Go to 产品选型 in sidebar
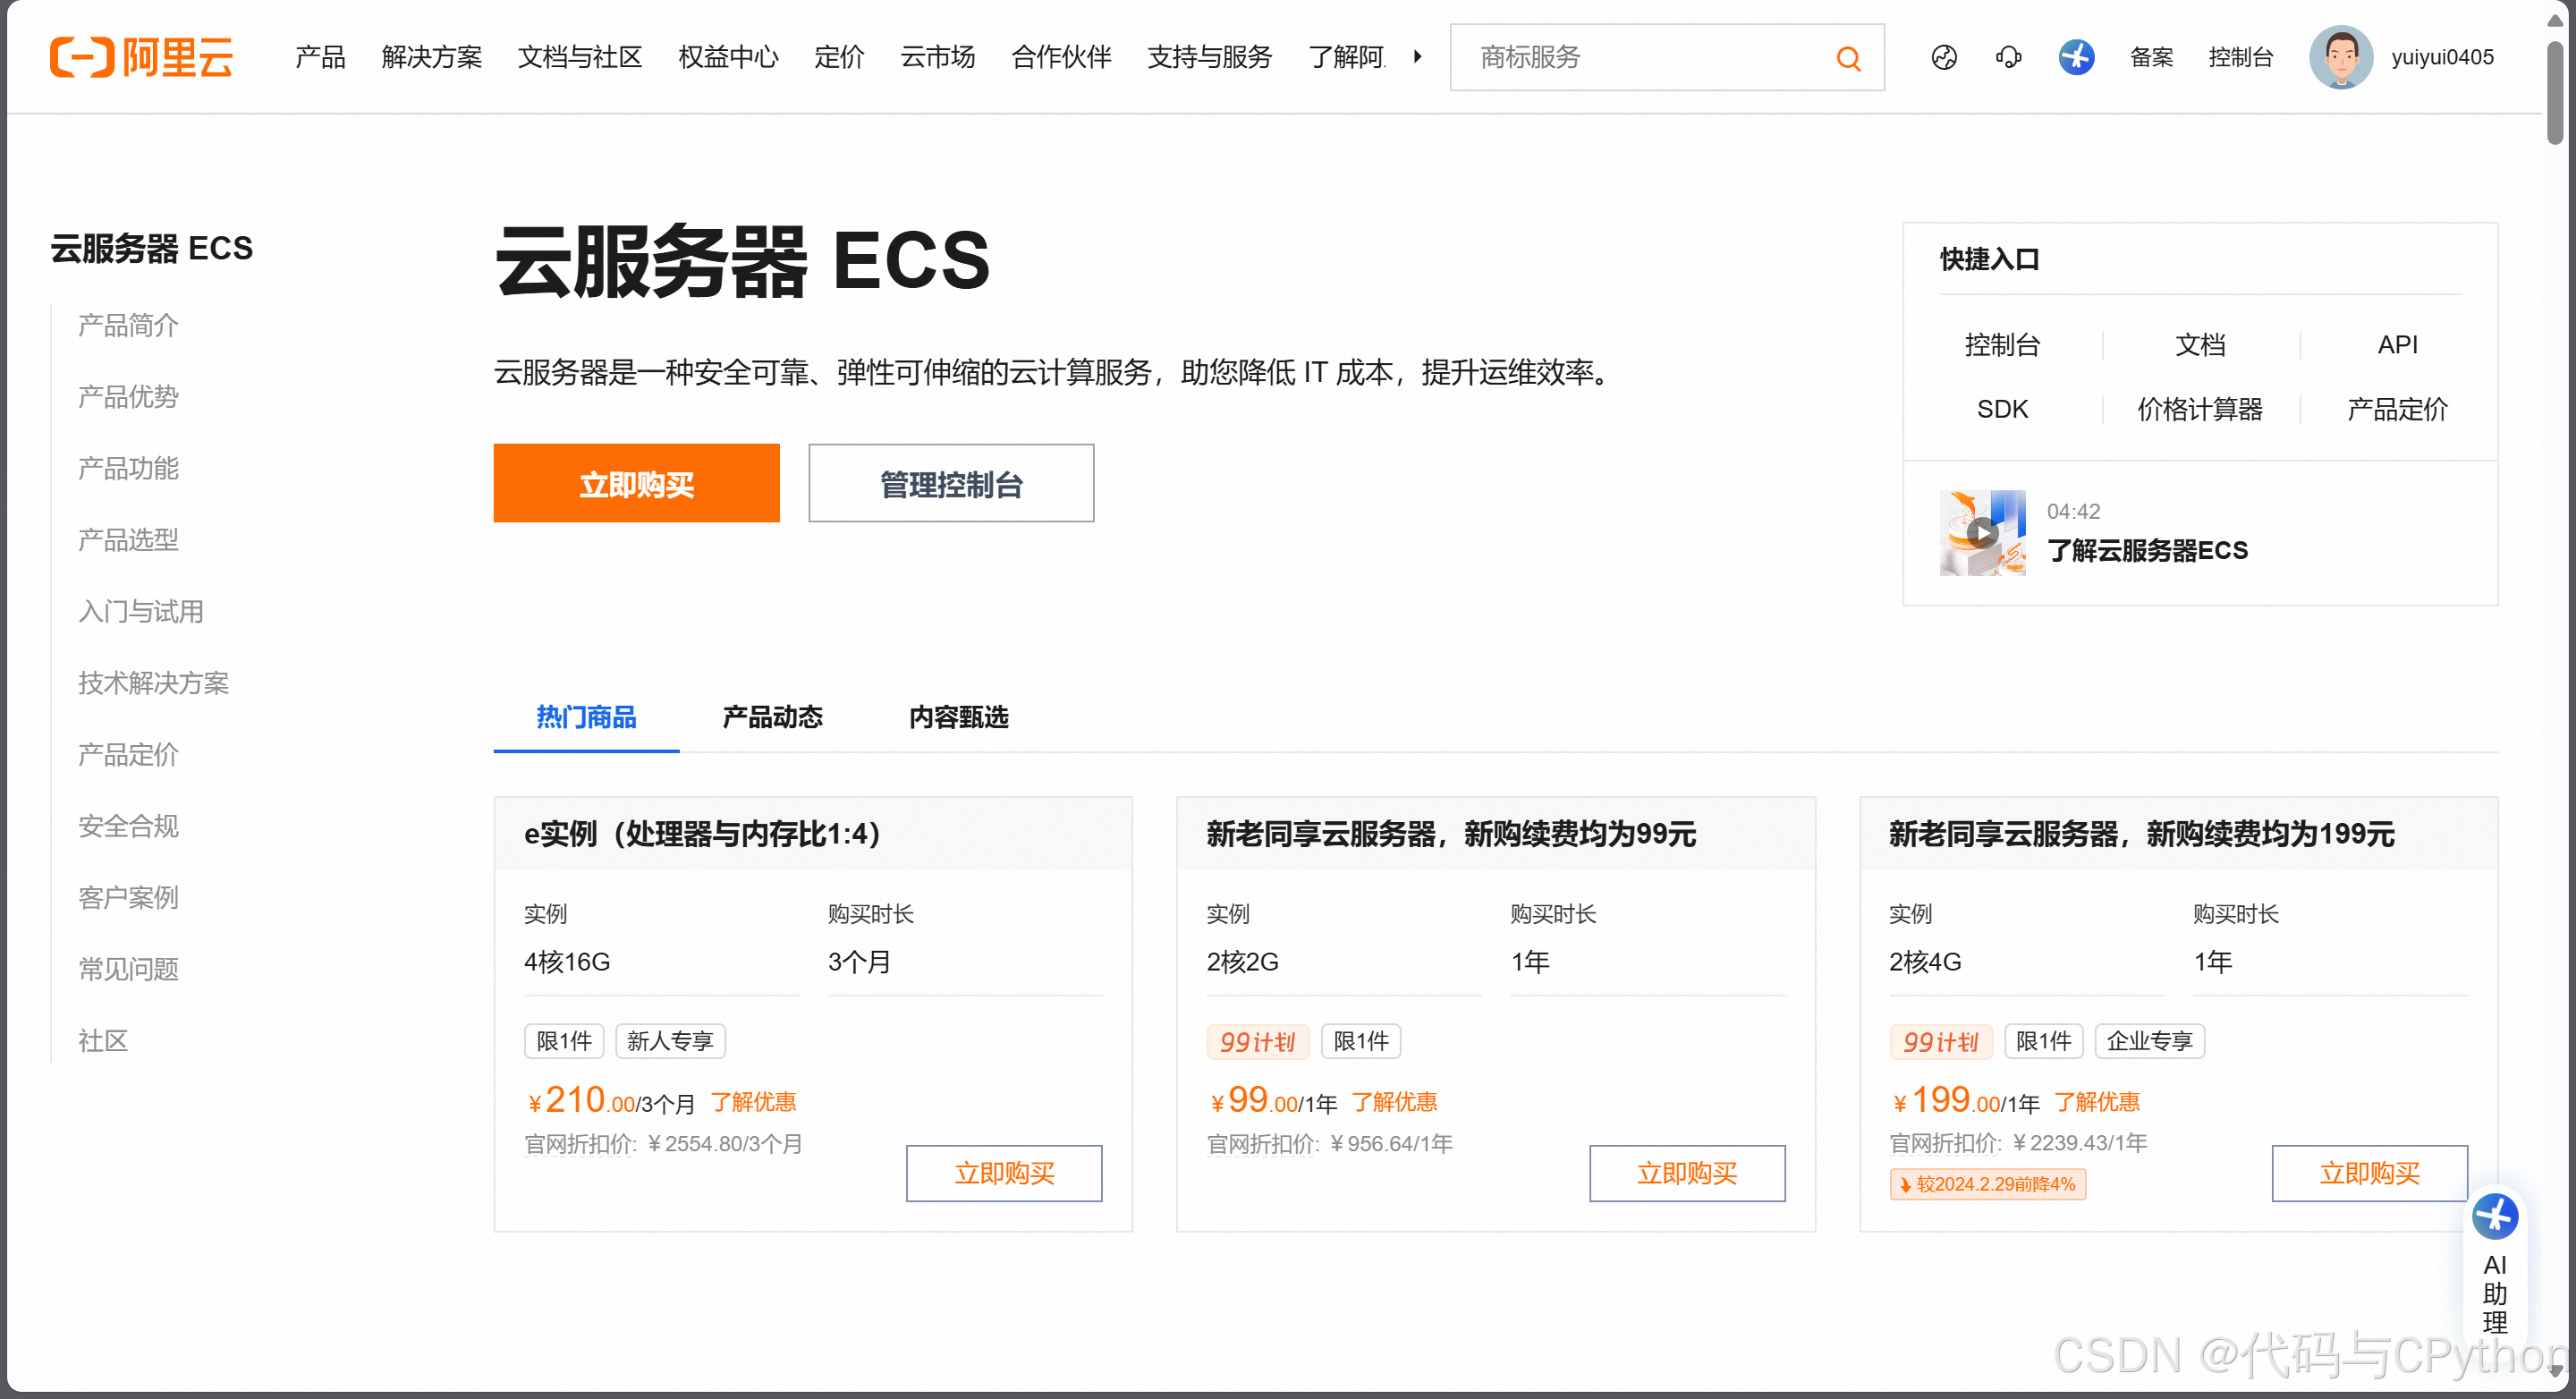This screenshot has width=2576, height=1399. coord(128,540)
